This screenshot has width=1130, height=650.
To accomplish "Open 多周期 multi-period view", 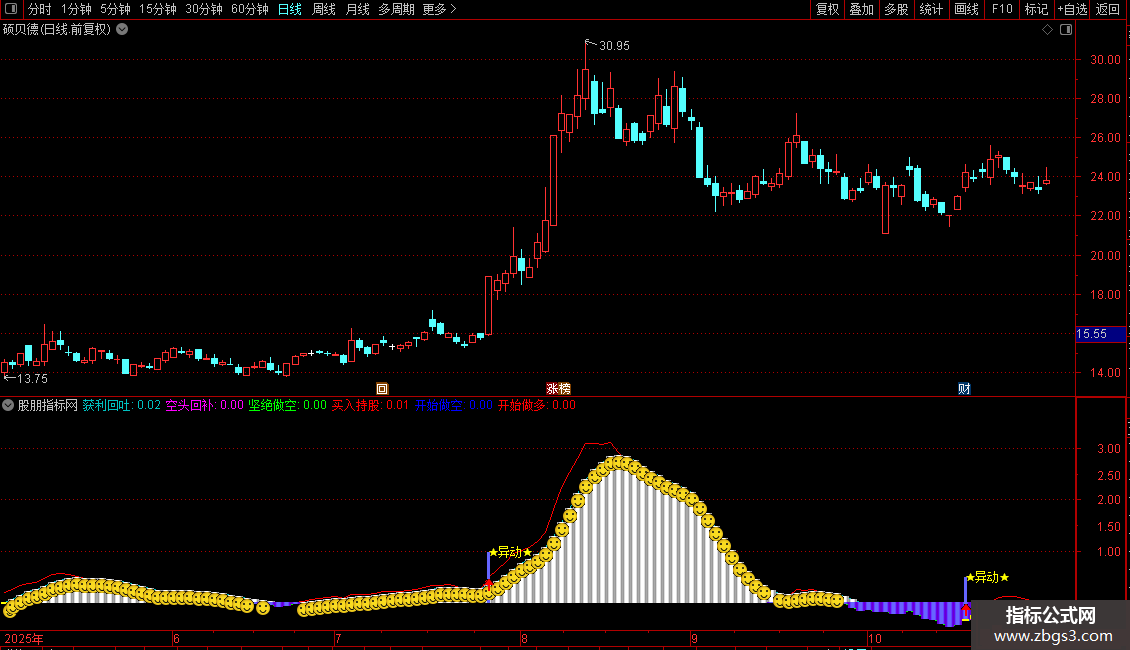I will click(396, 9).
